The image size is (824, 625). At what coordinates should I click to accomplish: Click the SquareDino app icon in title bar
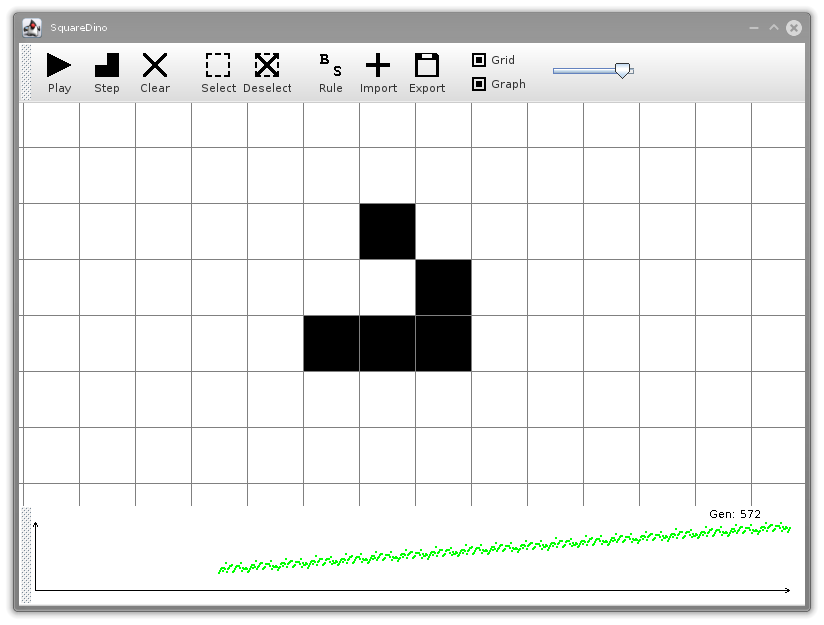pos(32,28)
